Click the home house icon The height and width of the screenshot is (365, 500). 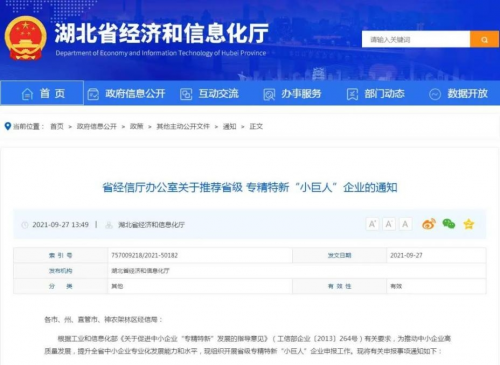pos(27,94)
